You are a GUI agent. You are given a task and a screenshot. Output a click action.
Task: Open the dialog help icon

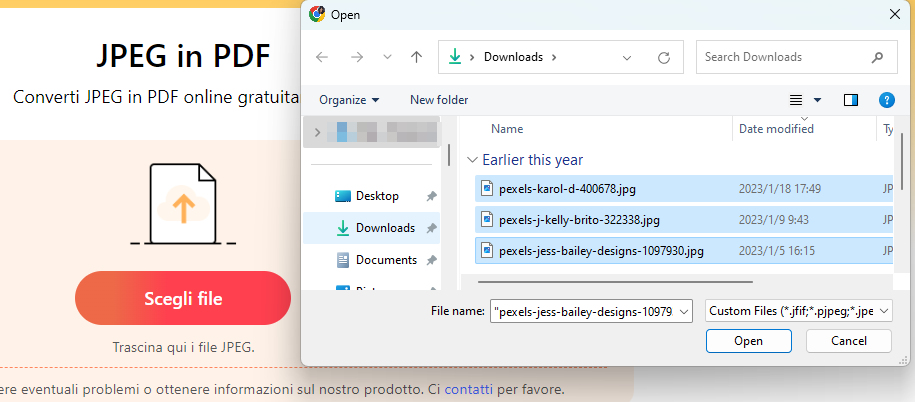tap(885, 100)
